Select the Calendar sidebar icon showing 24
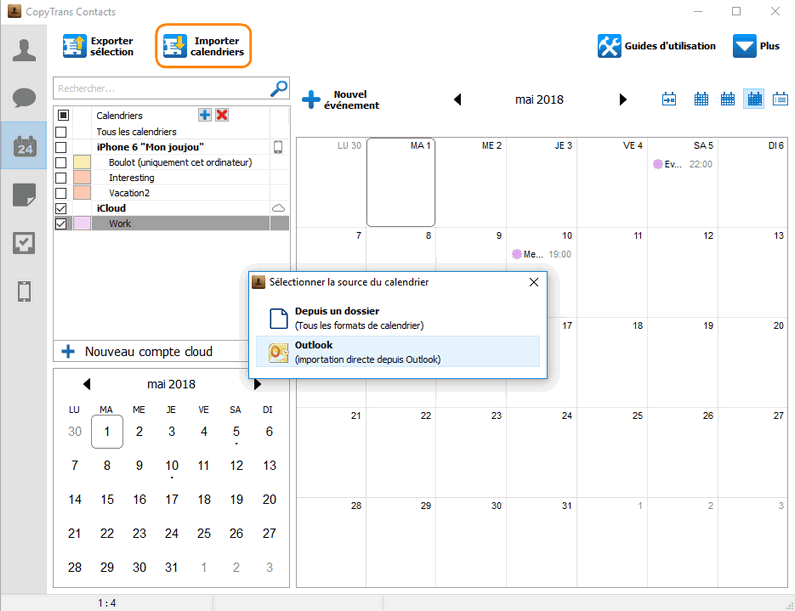 [25, 146]
